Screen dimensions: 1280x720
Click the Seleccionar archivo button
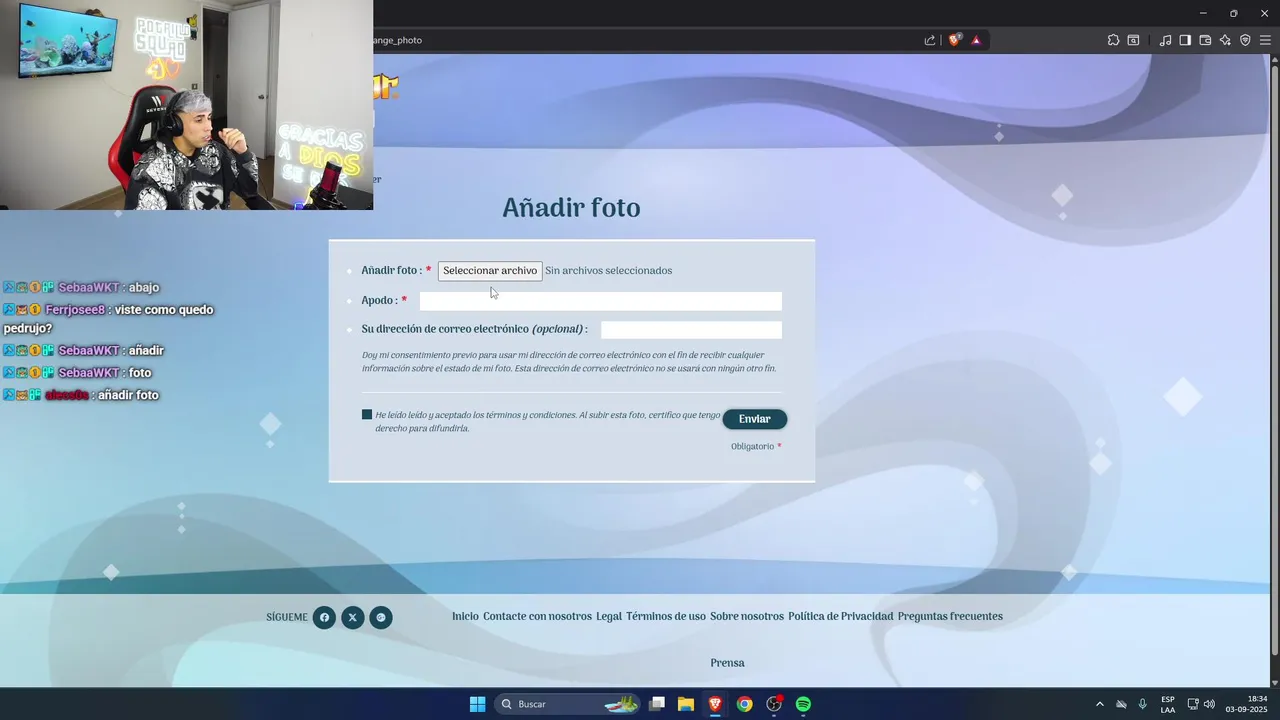[x=490, y=271]
